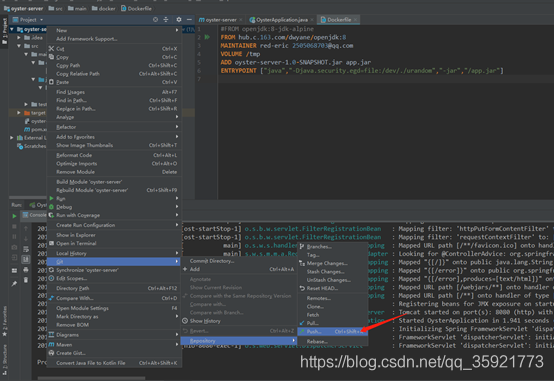Click Push in Repository submenu
The height and width of the screenshot is (381, 554).
[x=333, y=332]
